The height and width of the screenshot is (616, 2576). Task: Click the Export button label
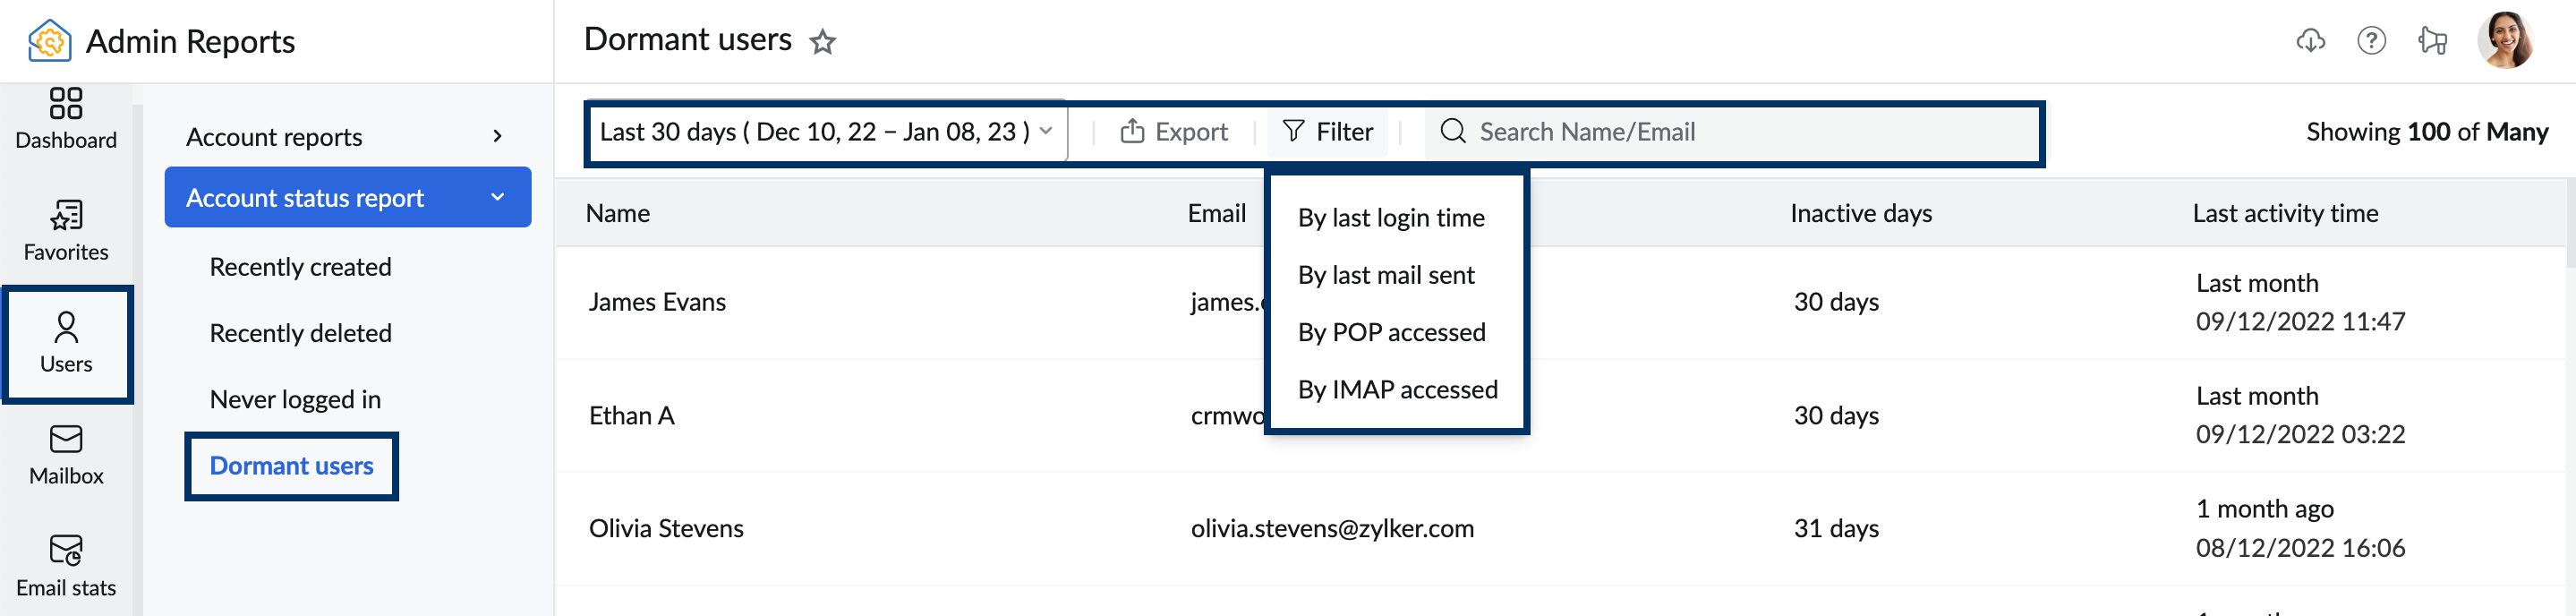pyautogui.click(x=1191, y=132)
